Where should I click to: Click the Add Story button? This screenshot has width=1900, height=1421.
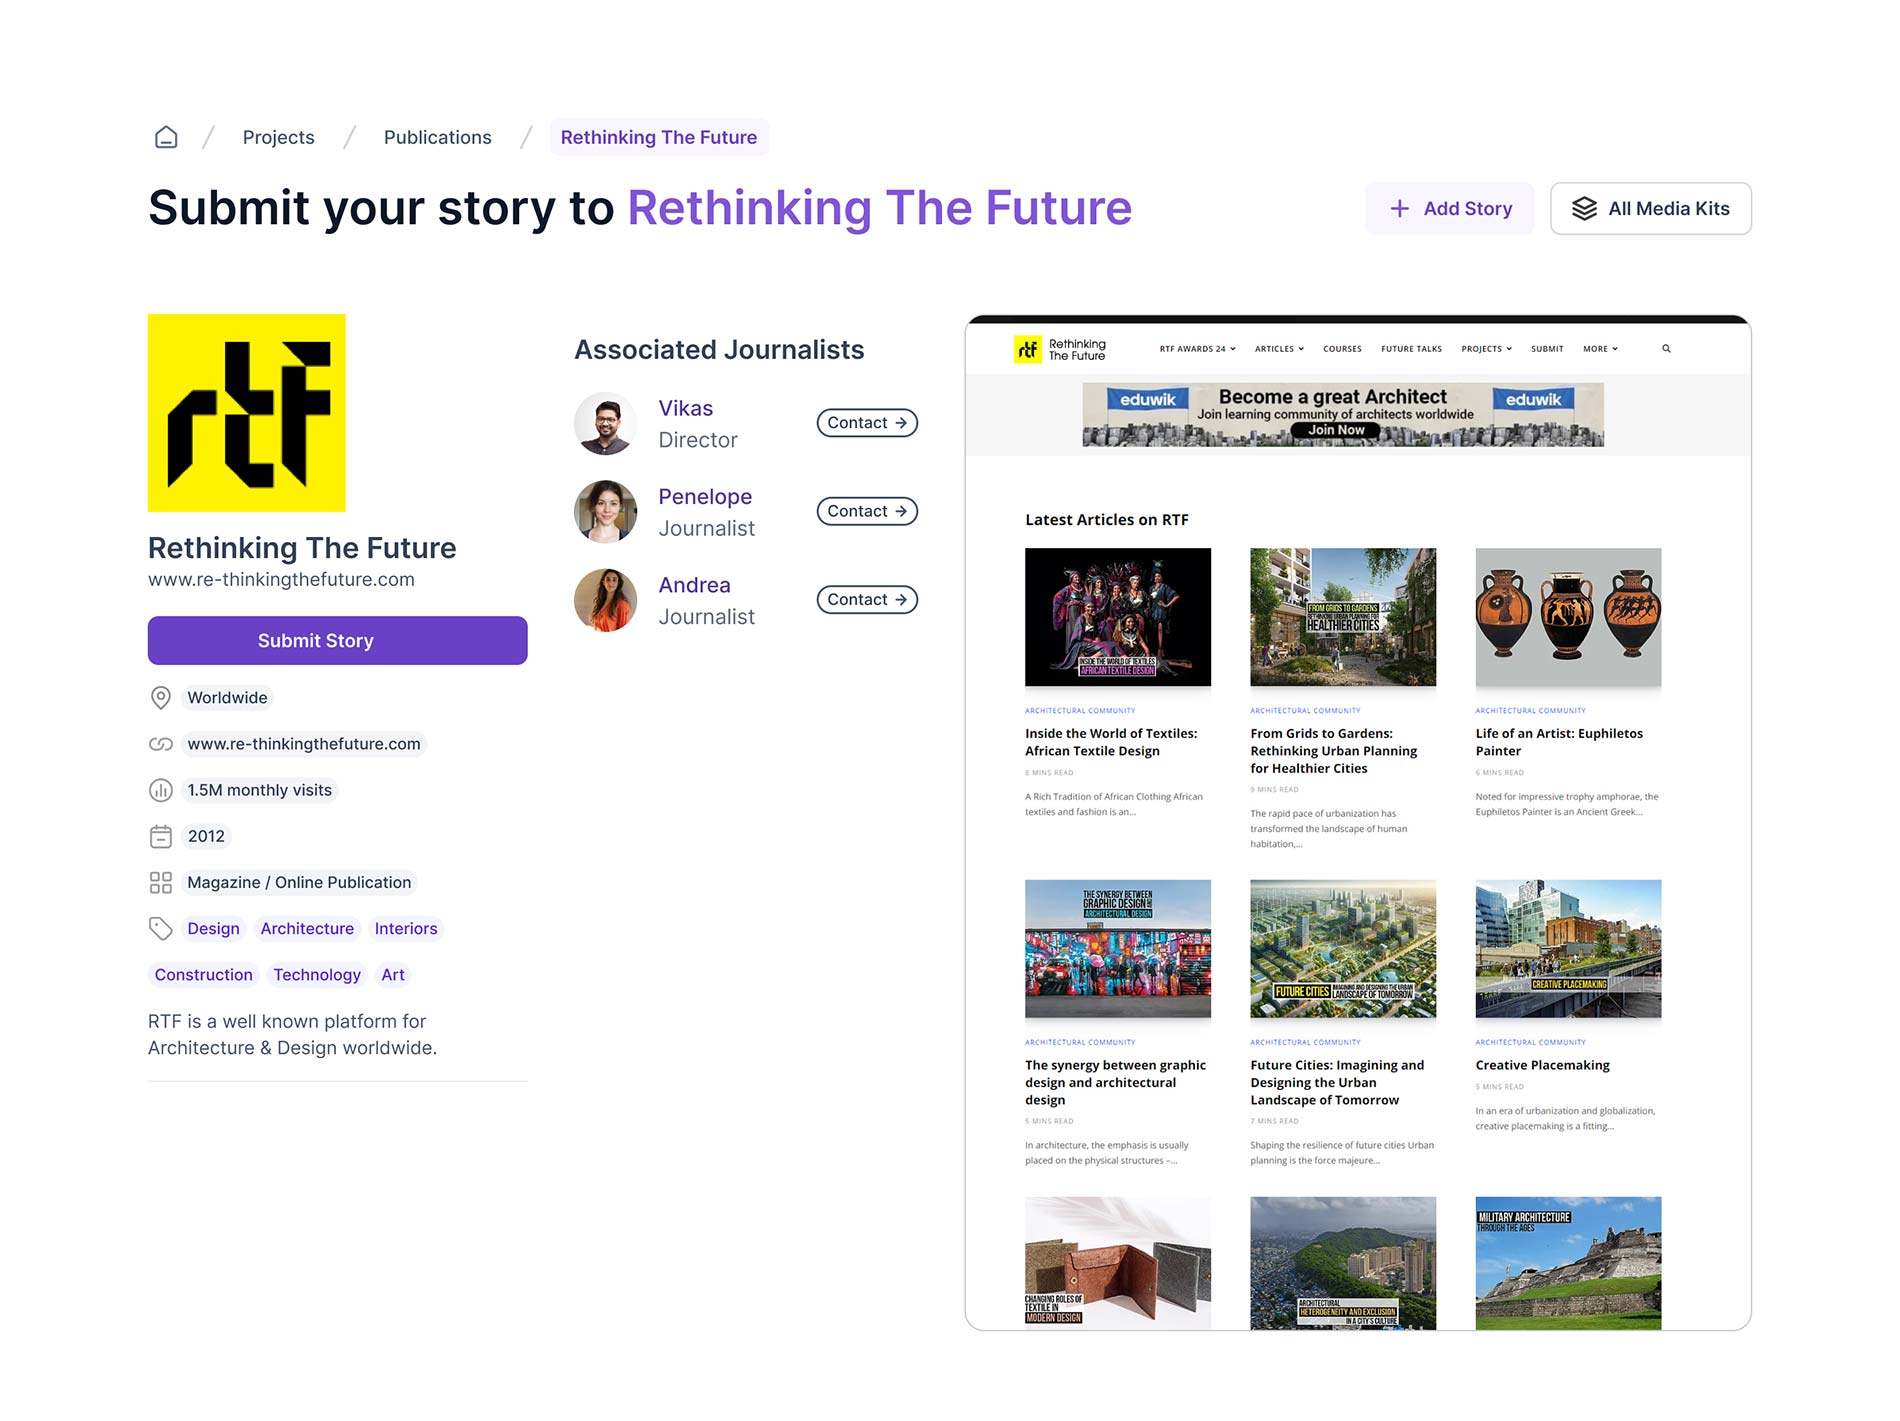pyautogui.click(x=1449, y=209)
